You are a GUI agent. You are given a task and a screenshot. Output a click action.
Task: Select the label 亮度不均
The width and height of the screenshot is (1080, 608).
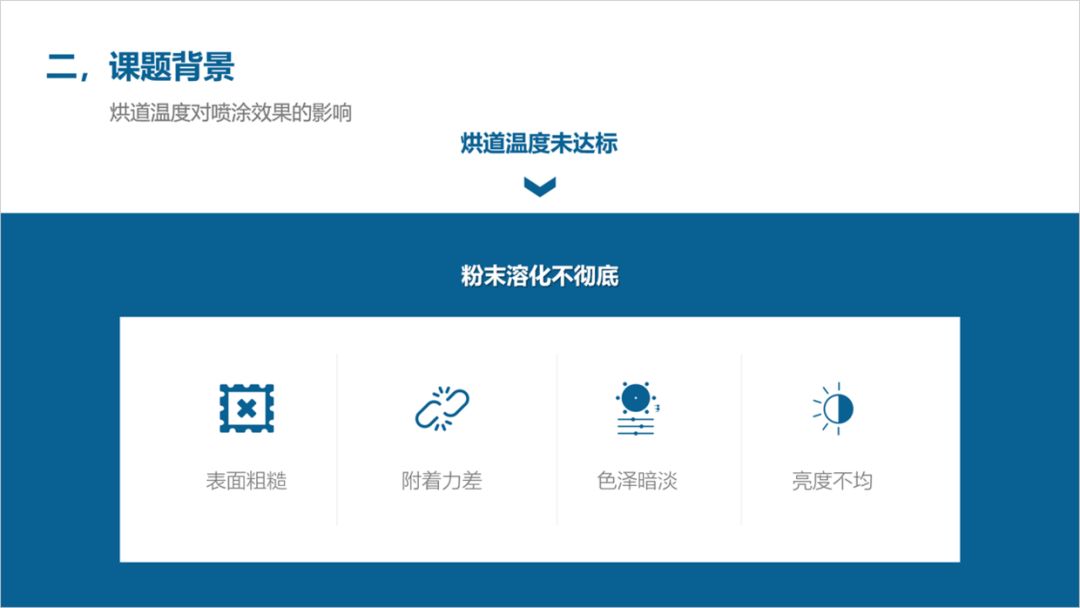click(x=833, y=481)
